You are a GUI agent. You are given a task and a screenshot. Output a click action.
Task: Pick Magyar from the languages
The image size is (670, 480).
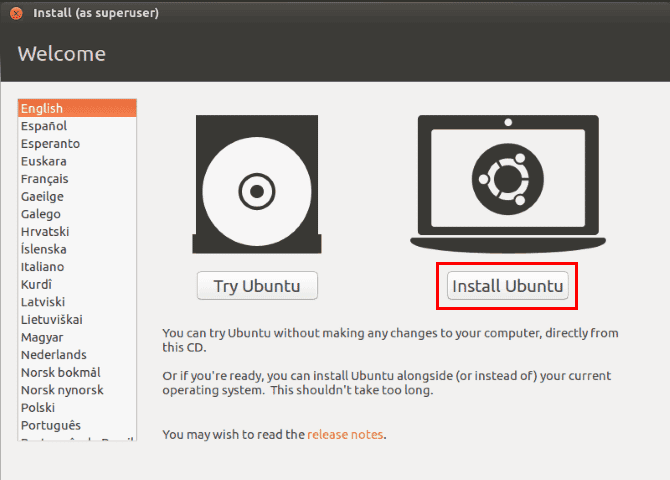77,337
